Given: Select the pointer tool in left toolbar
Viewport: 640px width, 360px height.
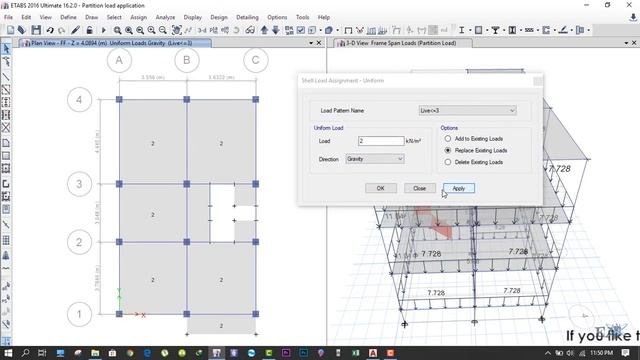Looking at the screenshot, I should point(6,48).
